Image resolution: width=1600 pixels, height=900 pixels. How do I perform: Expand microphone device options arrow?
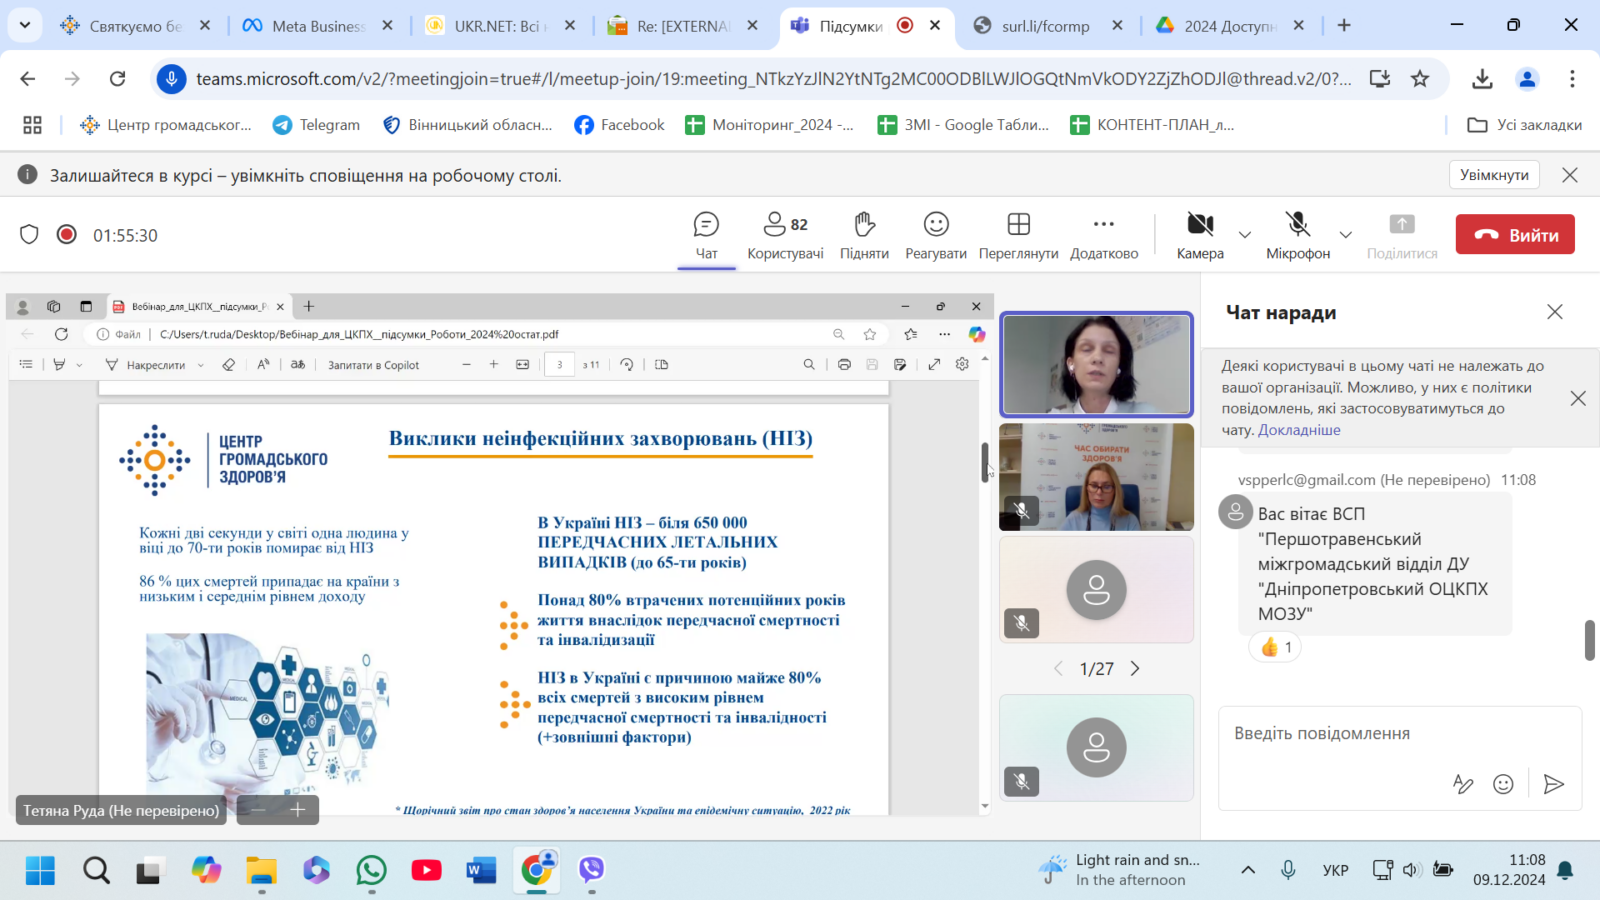1346,235
